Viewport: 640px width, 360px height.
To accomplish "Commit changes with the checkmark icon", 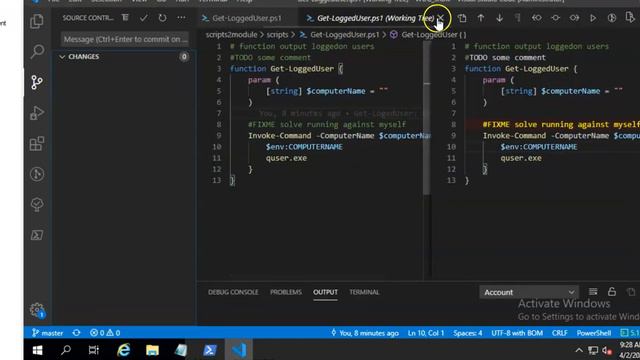I will (x=144, y=18).
